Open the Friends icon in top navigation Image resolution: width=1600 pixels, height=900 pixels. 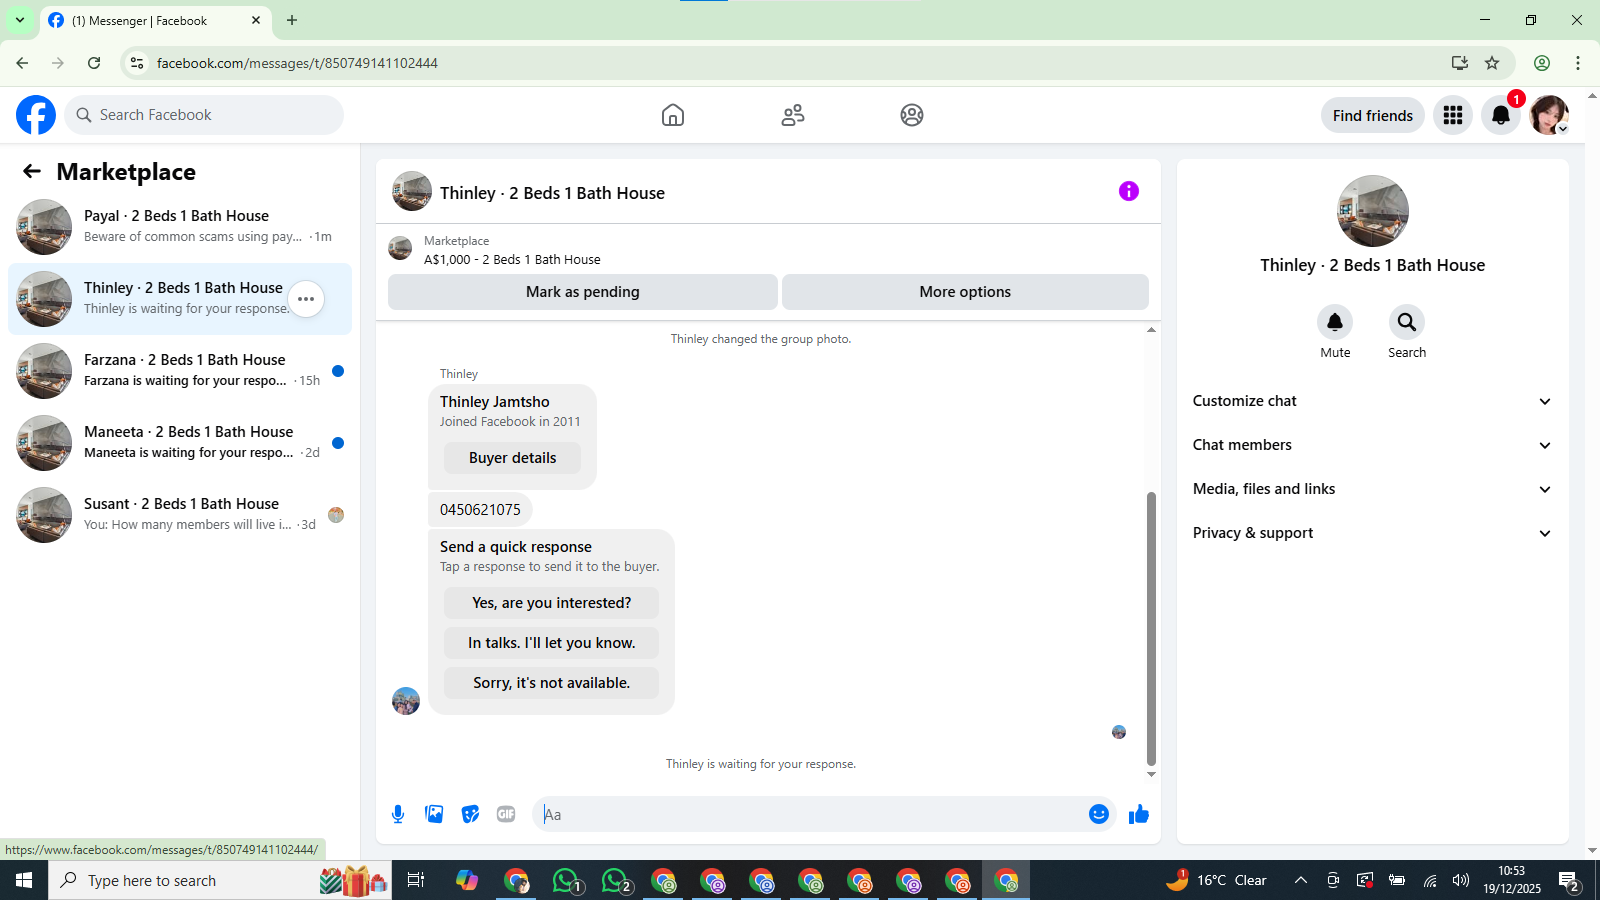(x=793, y=115)
